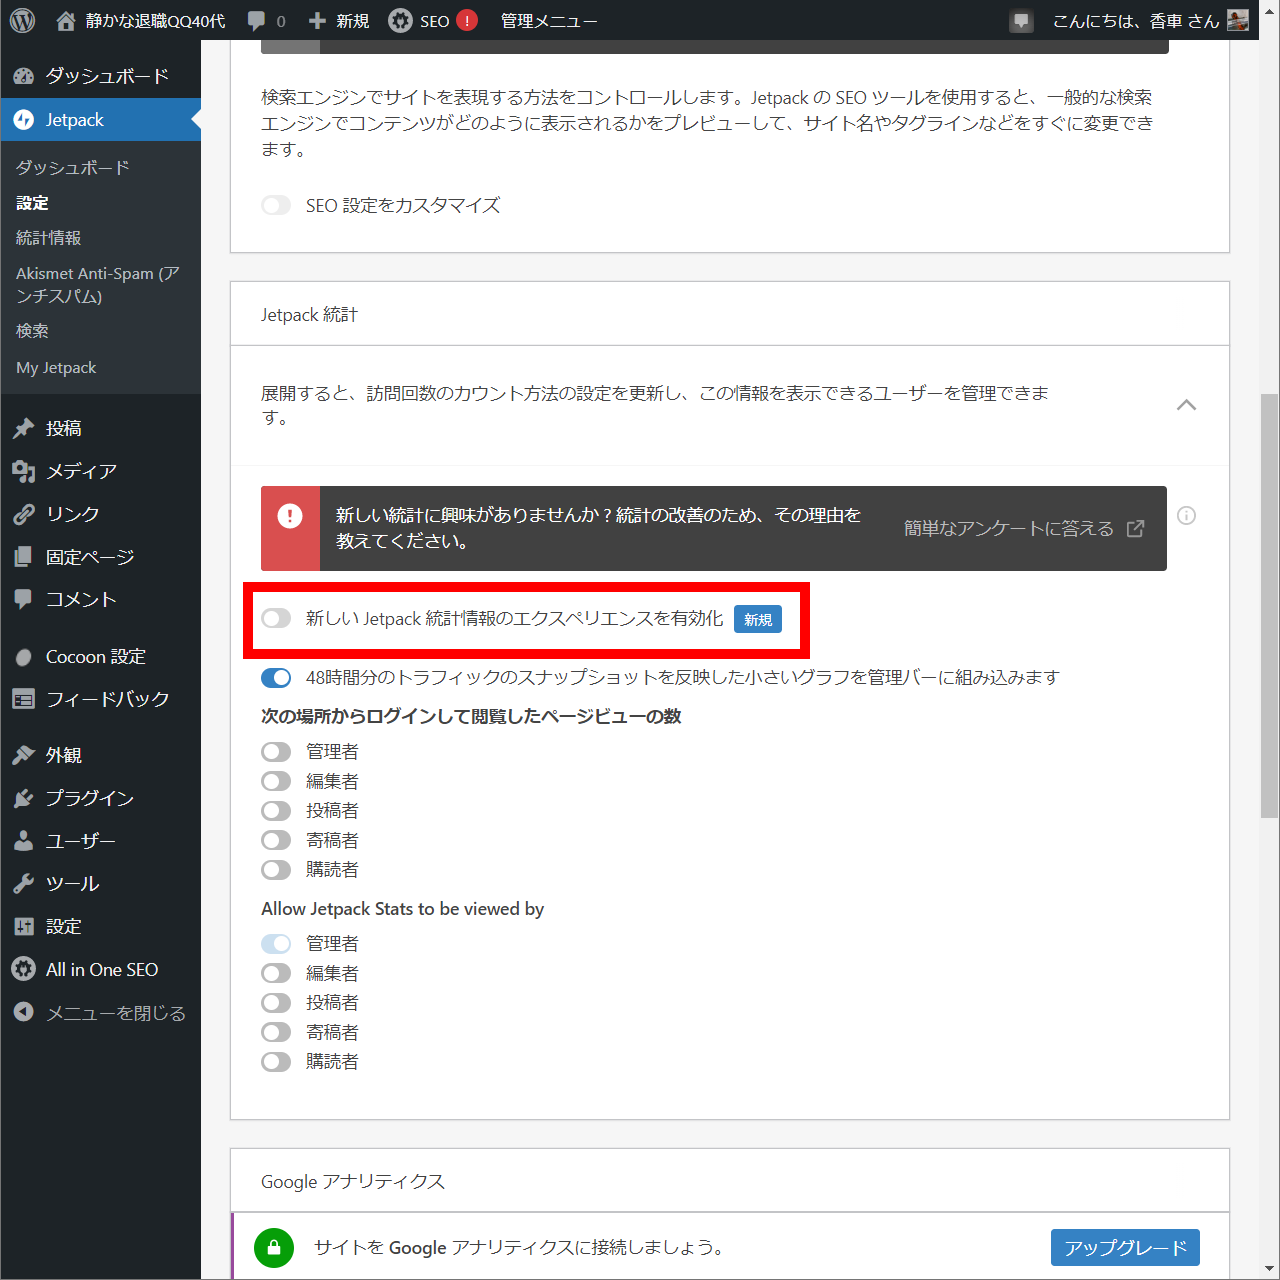The height and width of the screenshot is (1280, 1280).
Task: Click the ユーザー person icon
Action: click(23, 841)
